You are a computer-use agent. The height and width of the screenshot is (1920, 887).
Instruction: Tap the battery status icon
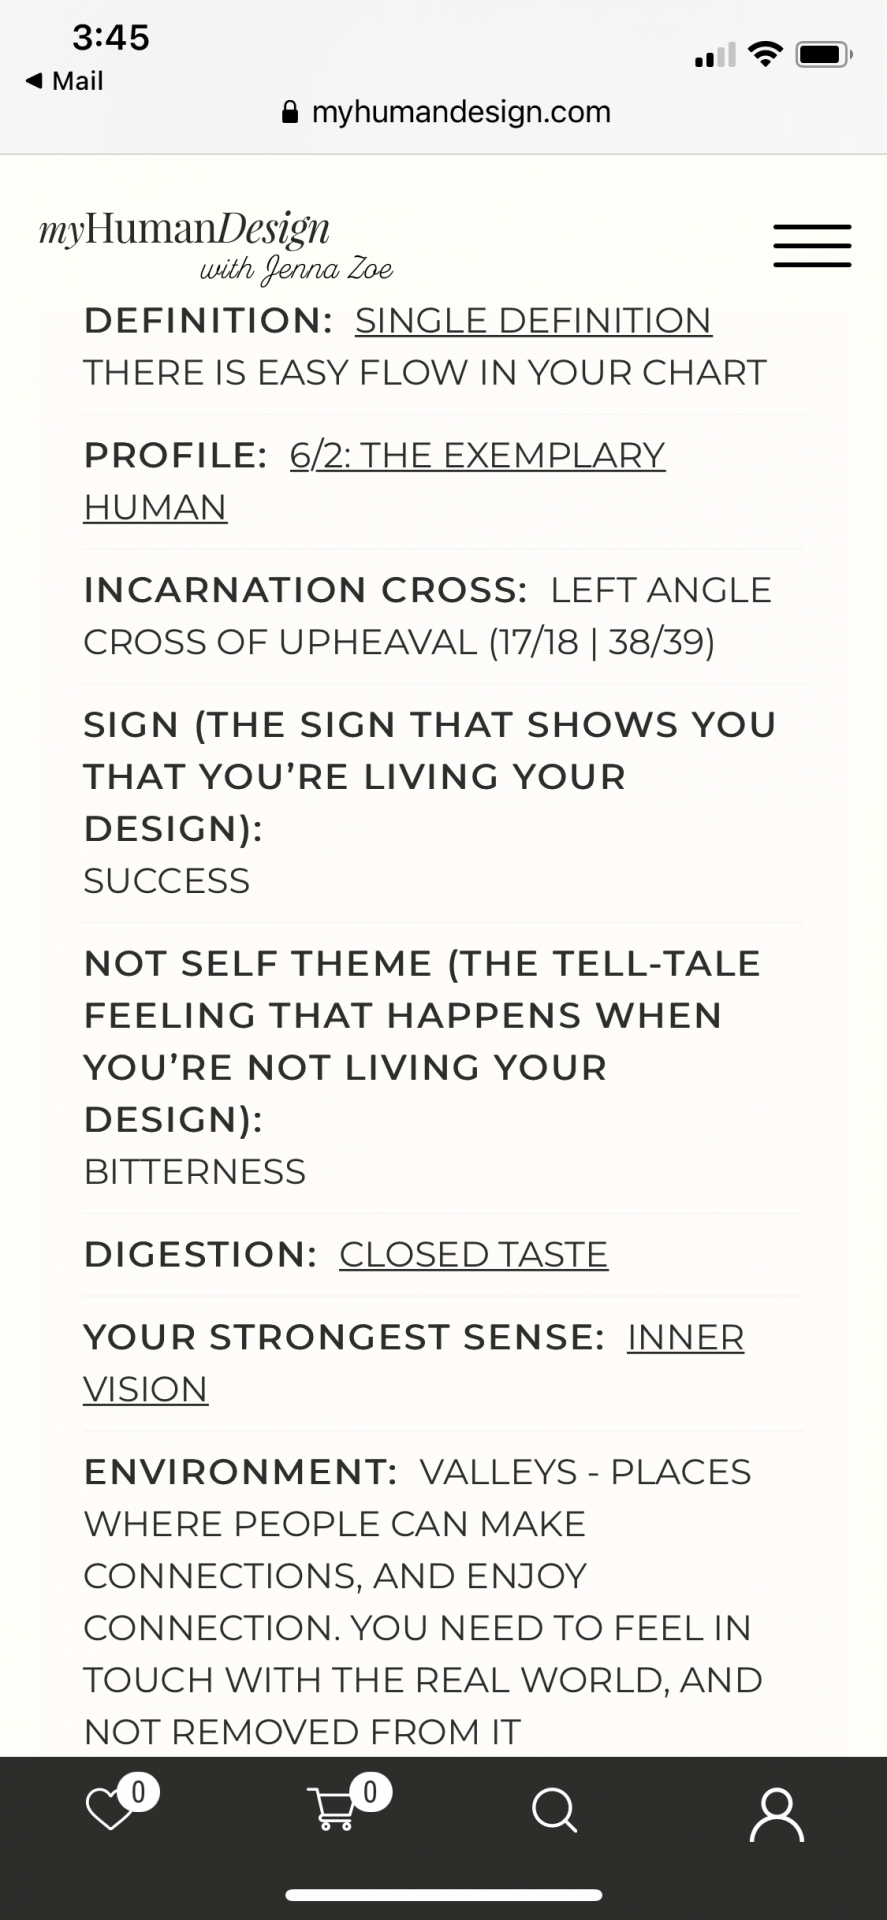click(x=824, y=54)
